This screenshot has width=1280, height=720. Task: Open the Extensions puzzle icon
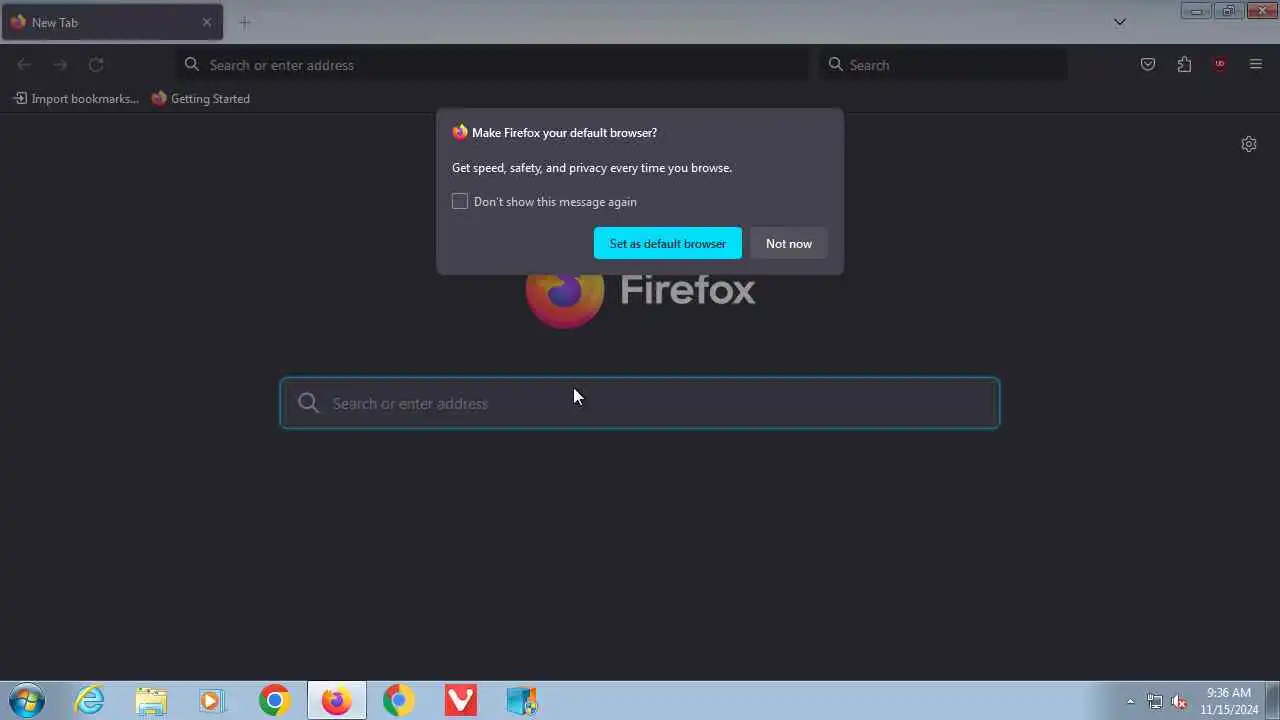point(1184,65)
